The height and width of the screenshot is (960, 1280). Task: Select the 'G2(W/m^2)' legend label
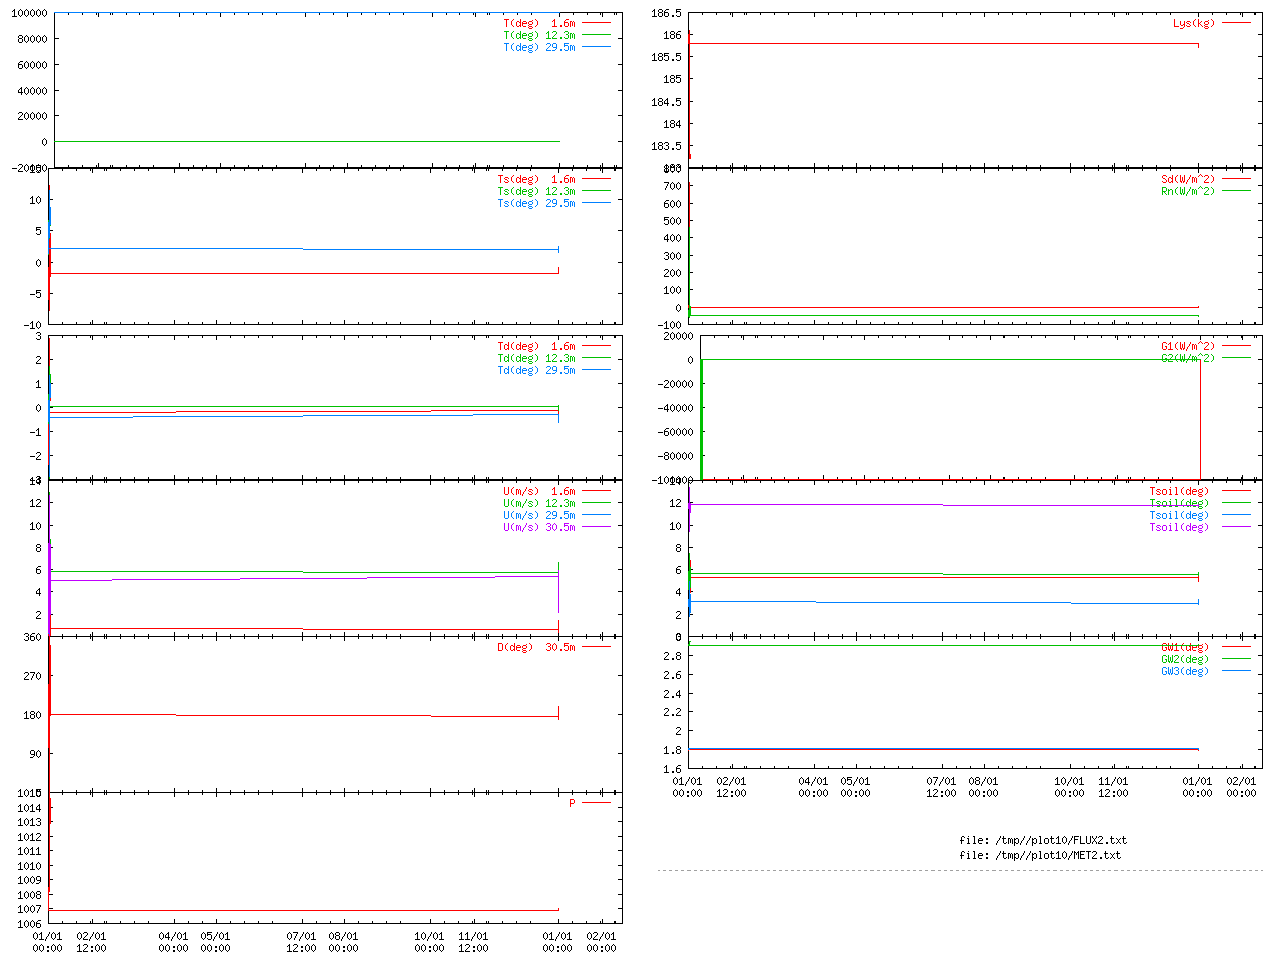coord(1188,359)
